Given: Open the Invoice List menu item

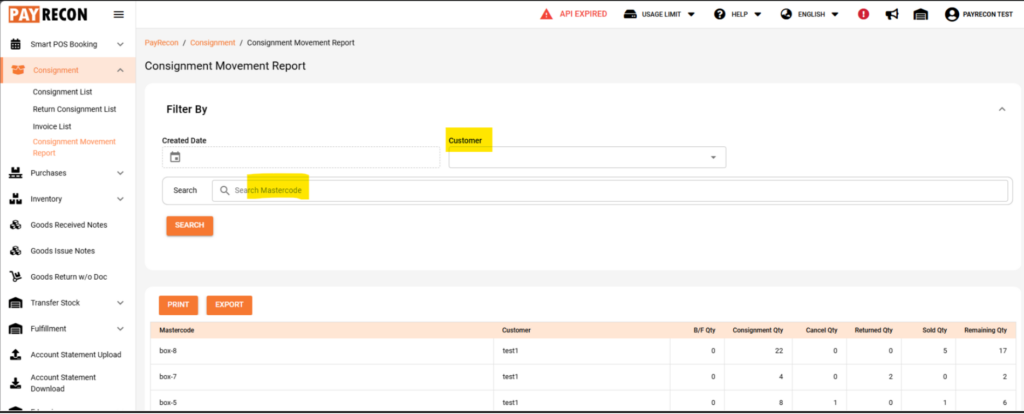Looking at the screenshot, I should click(52, 127).
